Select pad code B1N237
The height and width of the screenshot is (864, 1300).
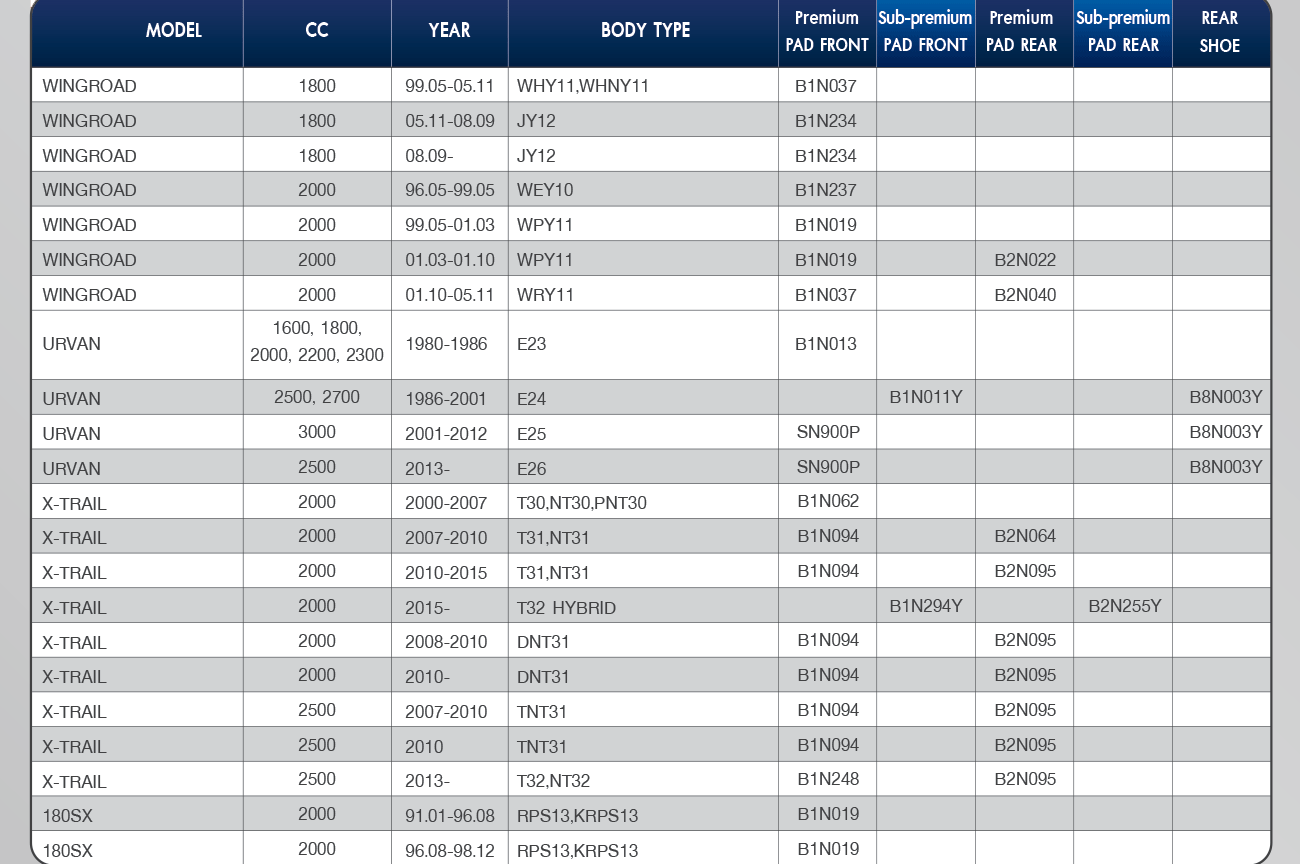click(826, 190)
